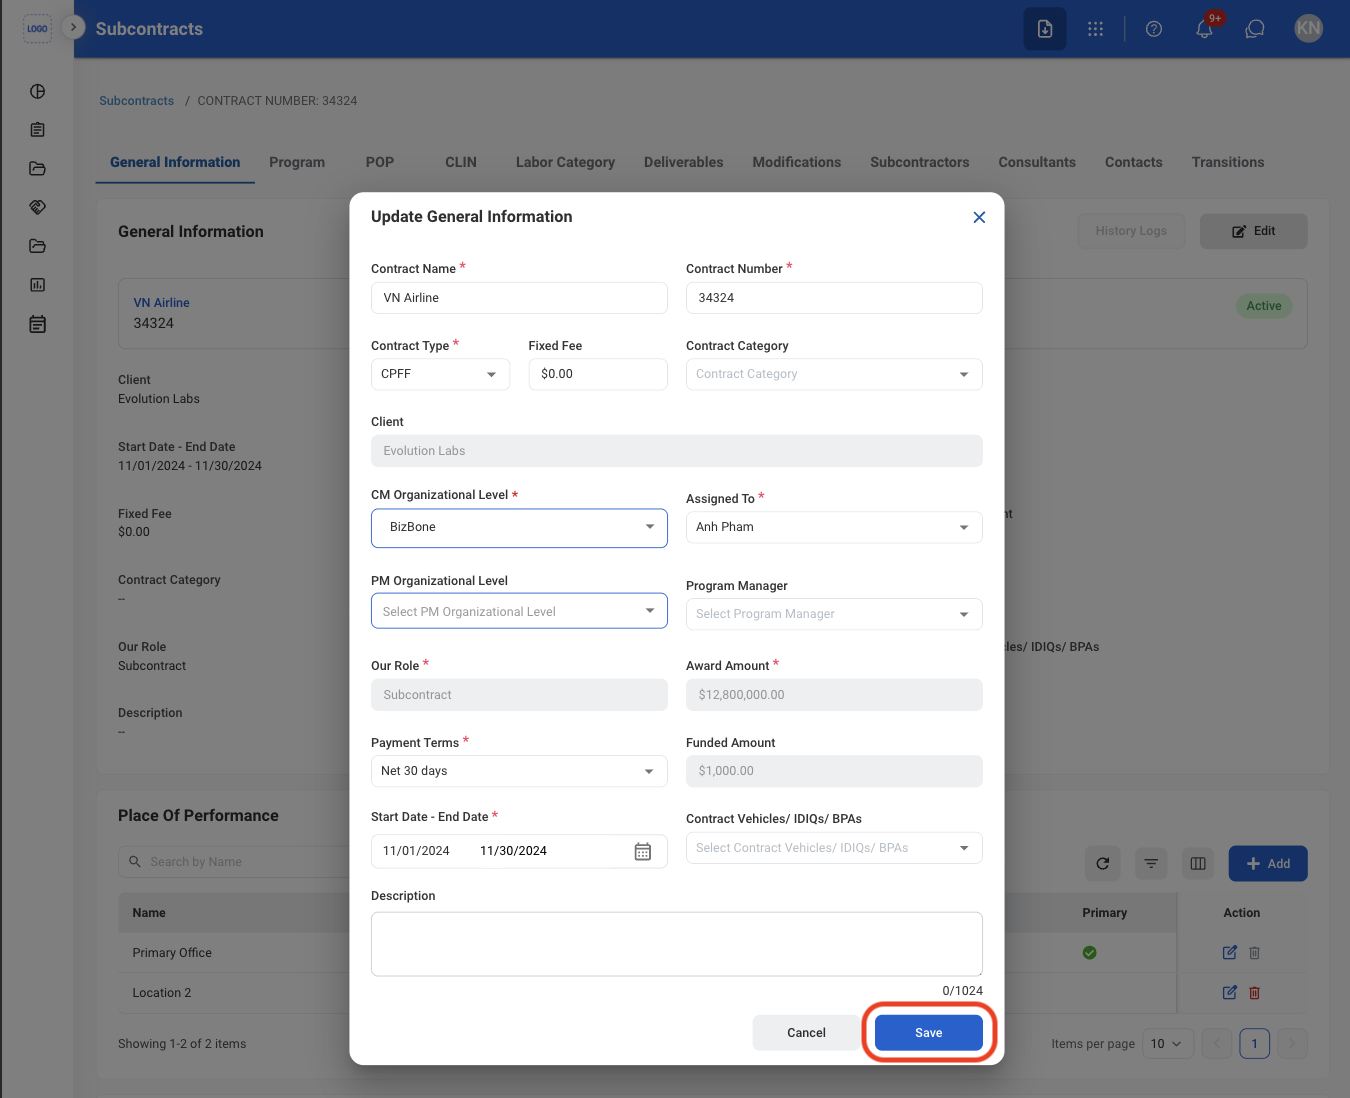Edit the Primary Office row

[x=1230, y=953]
